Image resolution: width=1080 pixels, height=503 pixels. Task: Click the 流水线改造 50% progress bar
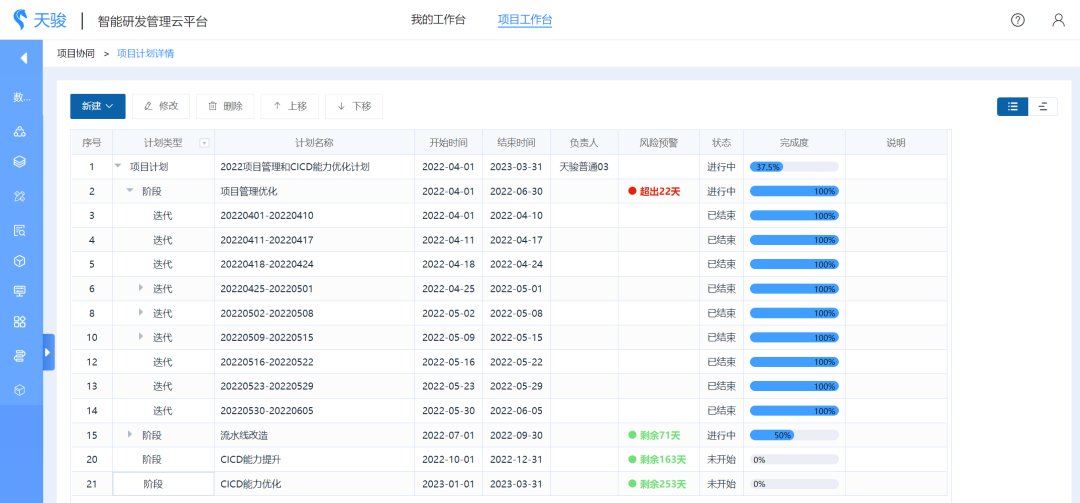[794, 435]
